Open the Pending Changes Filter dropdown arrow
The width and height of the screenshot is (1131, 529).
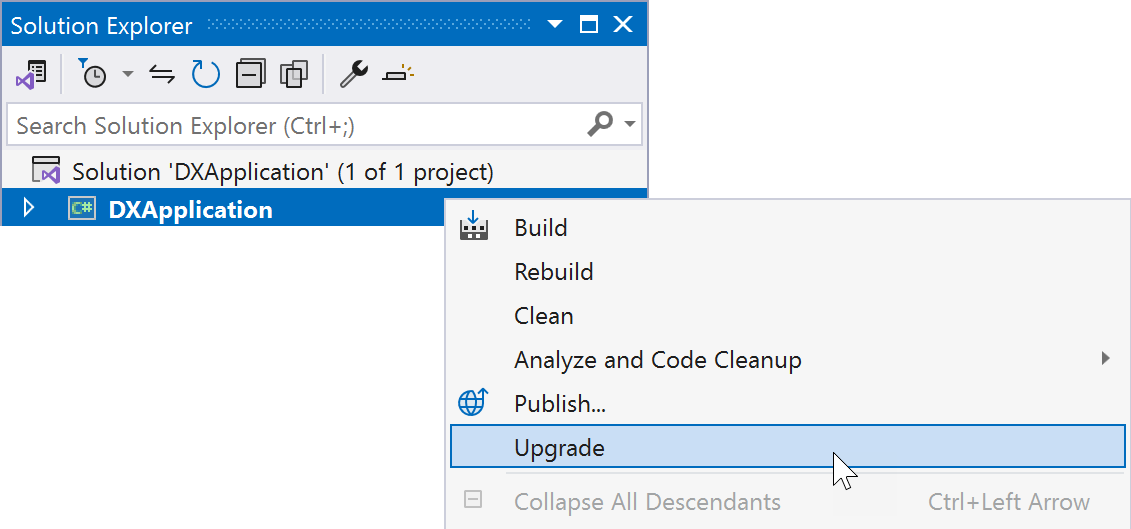pos(127,74)
